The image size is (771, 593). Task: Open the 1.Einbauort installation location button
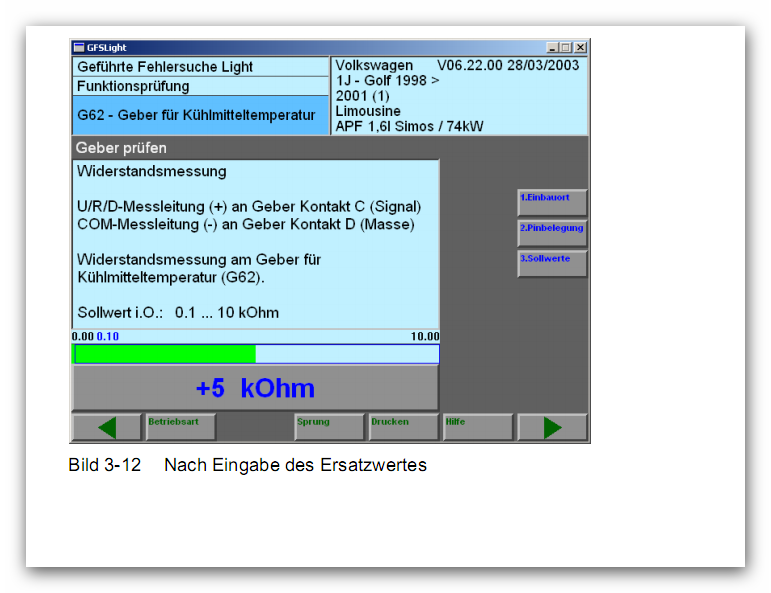pyautogui.click(x=552, y=202)
